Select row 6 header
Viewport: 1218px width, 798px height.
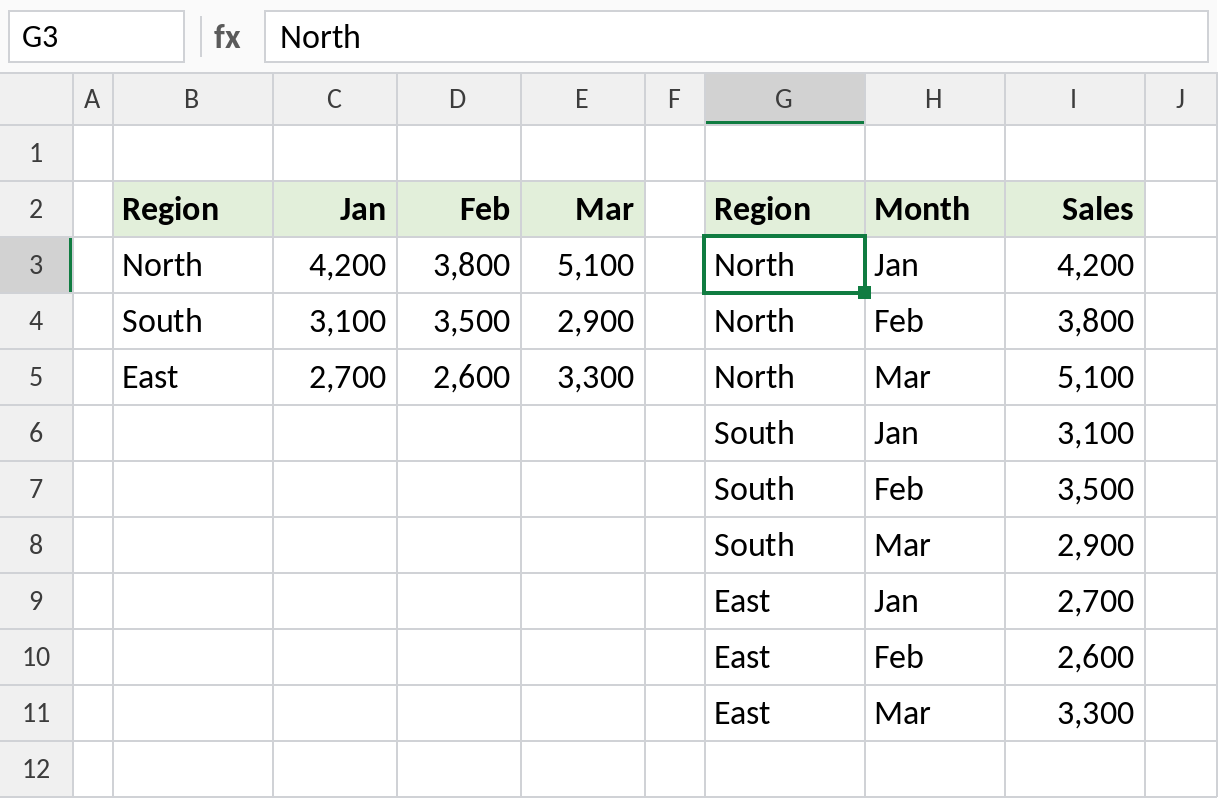(37, 433)
